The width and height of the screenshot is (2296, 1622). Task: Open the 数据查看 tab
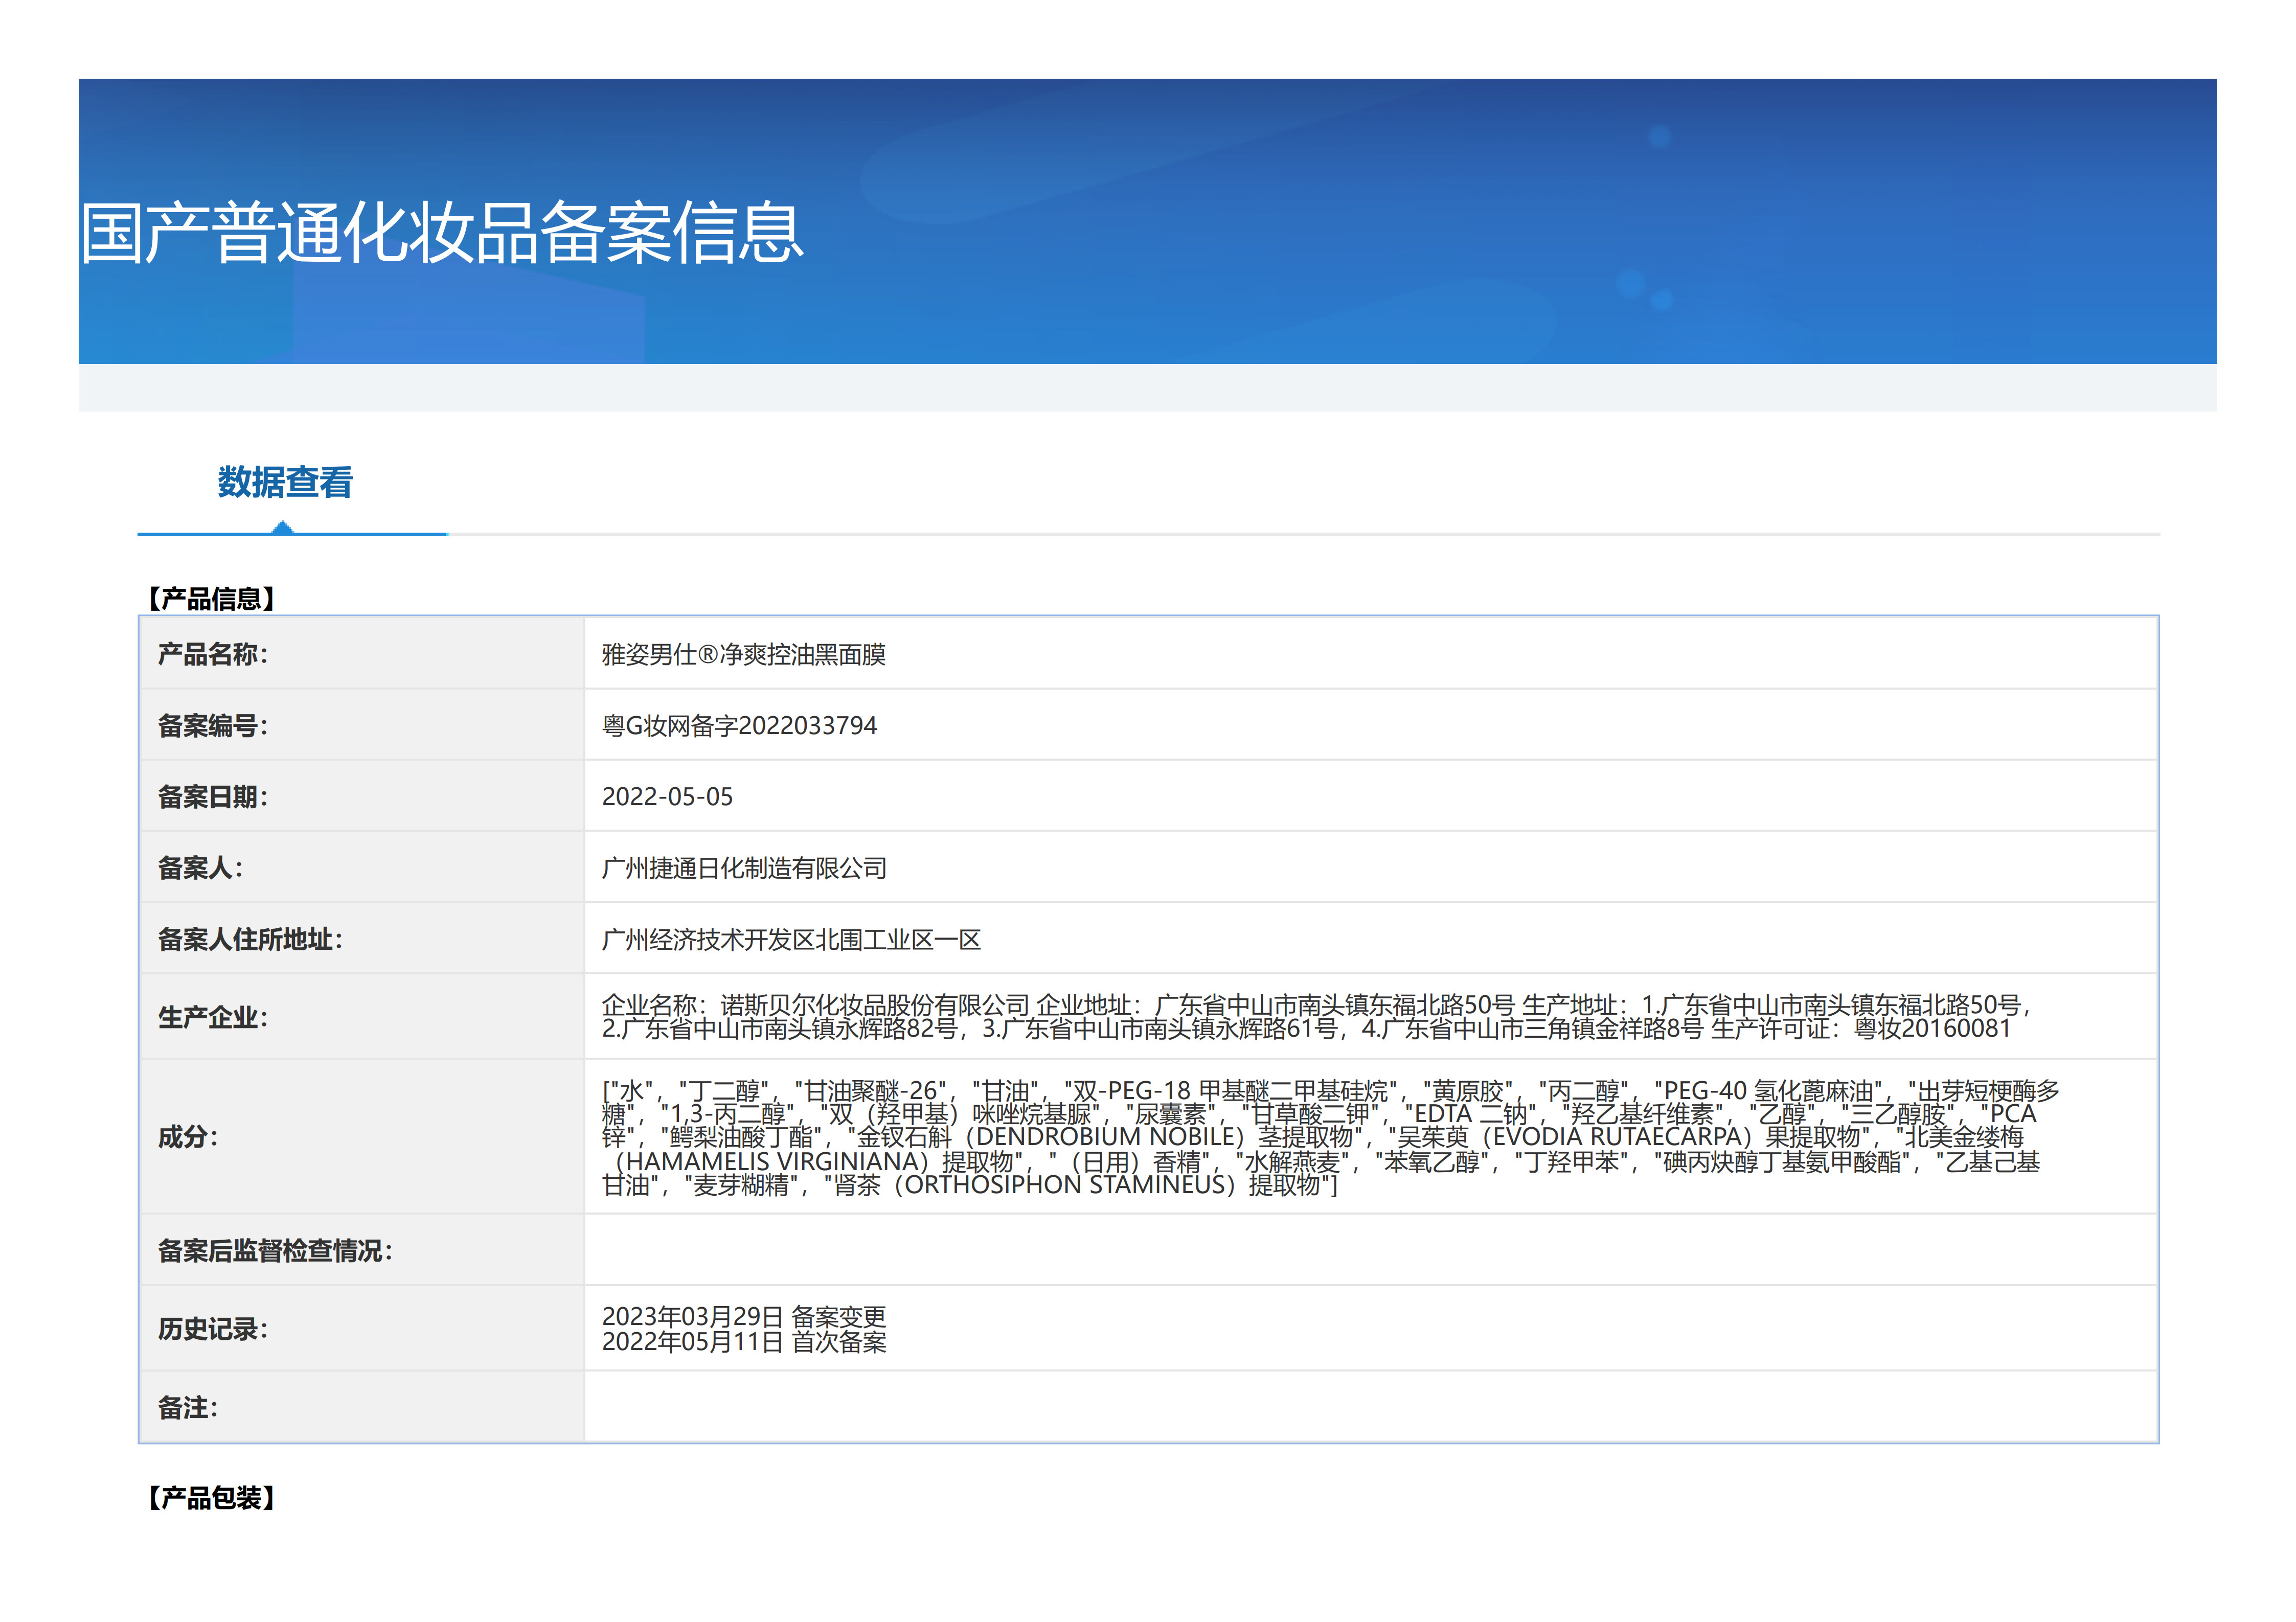285,482
